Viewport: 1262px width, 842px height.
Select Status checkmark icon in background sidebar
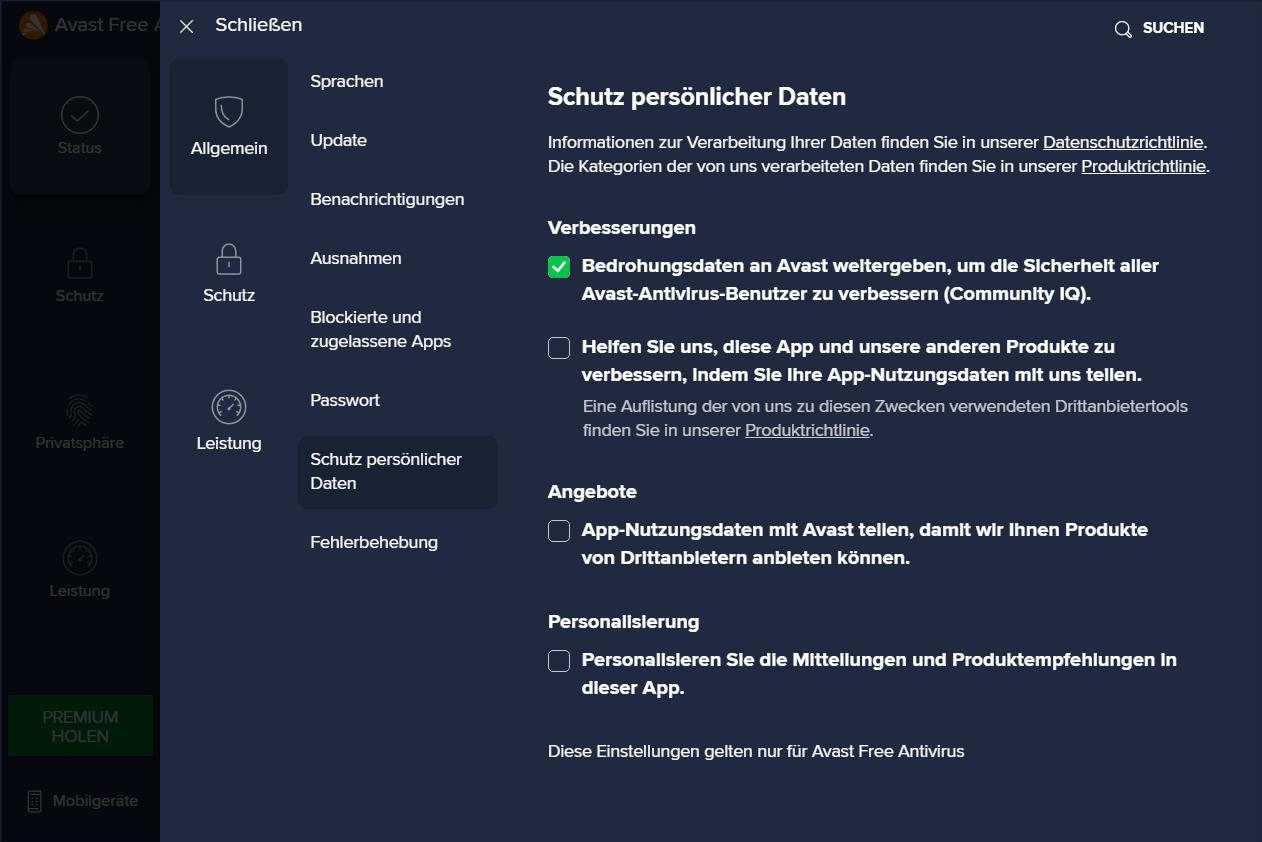click(80, 116)
